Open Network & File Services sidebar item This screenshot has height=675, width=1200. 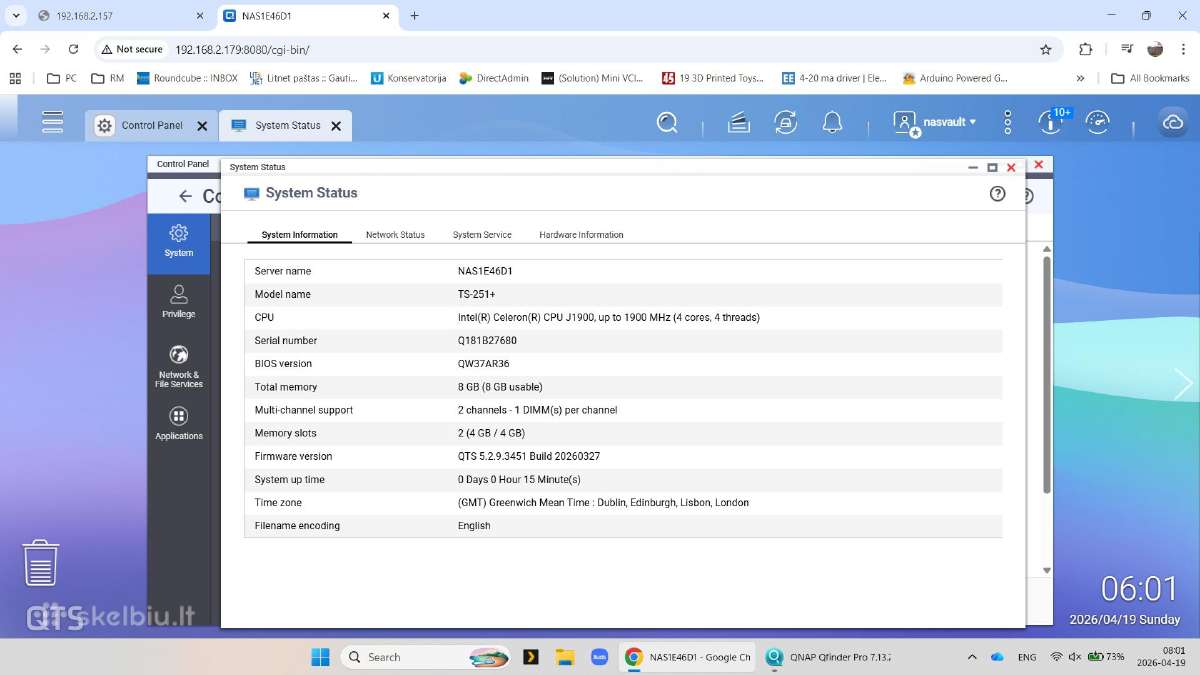coord(179,367)
